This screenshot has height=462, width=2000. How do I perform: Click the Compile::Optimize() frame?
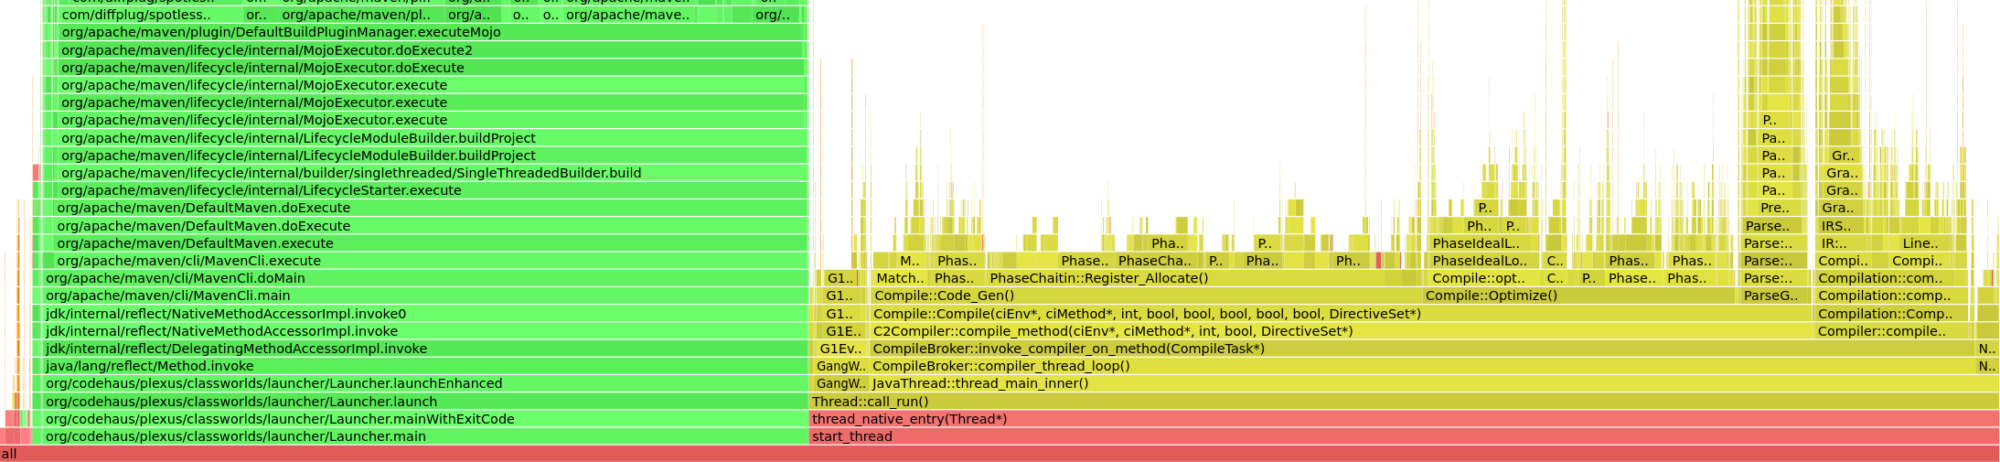click(1579, 295)
